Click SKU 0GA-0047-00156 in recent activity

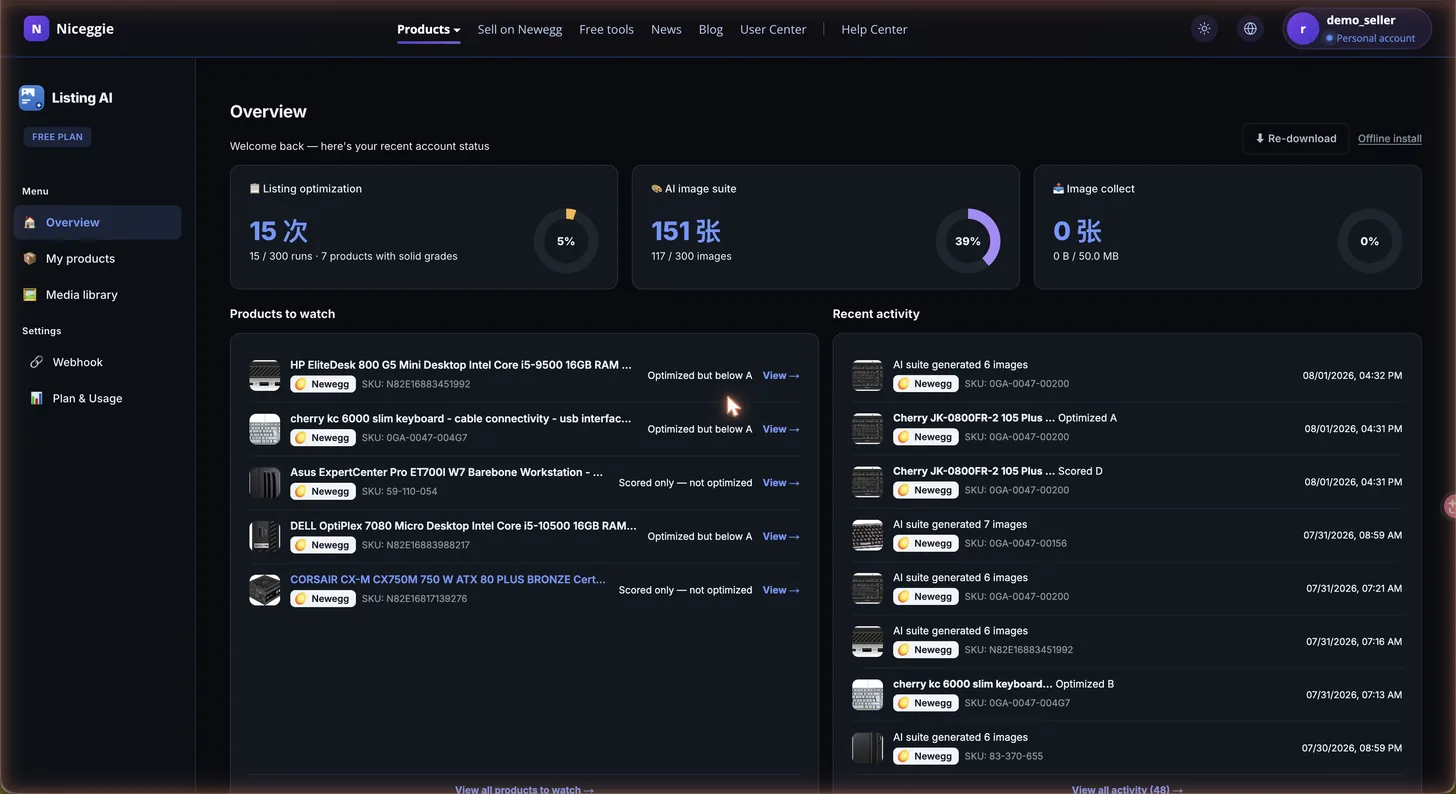pyautogui.click(x=1017, y=543)
